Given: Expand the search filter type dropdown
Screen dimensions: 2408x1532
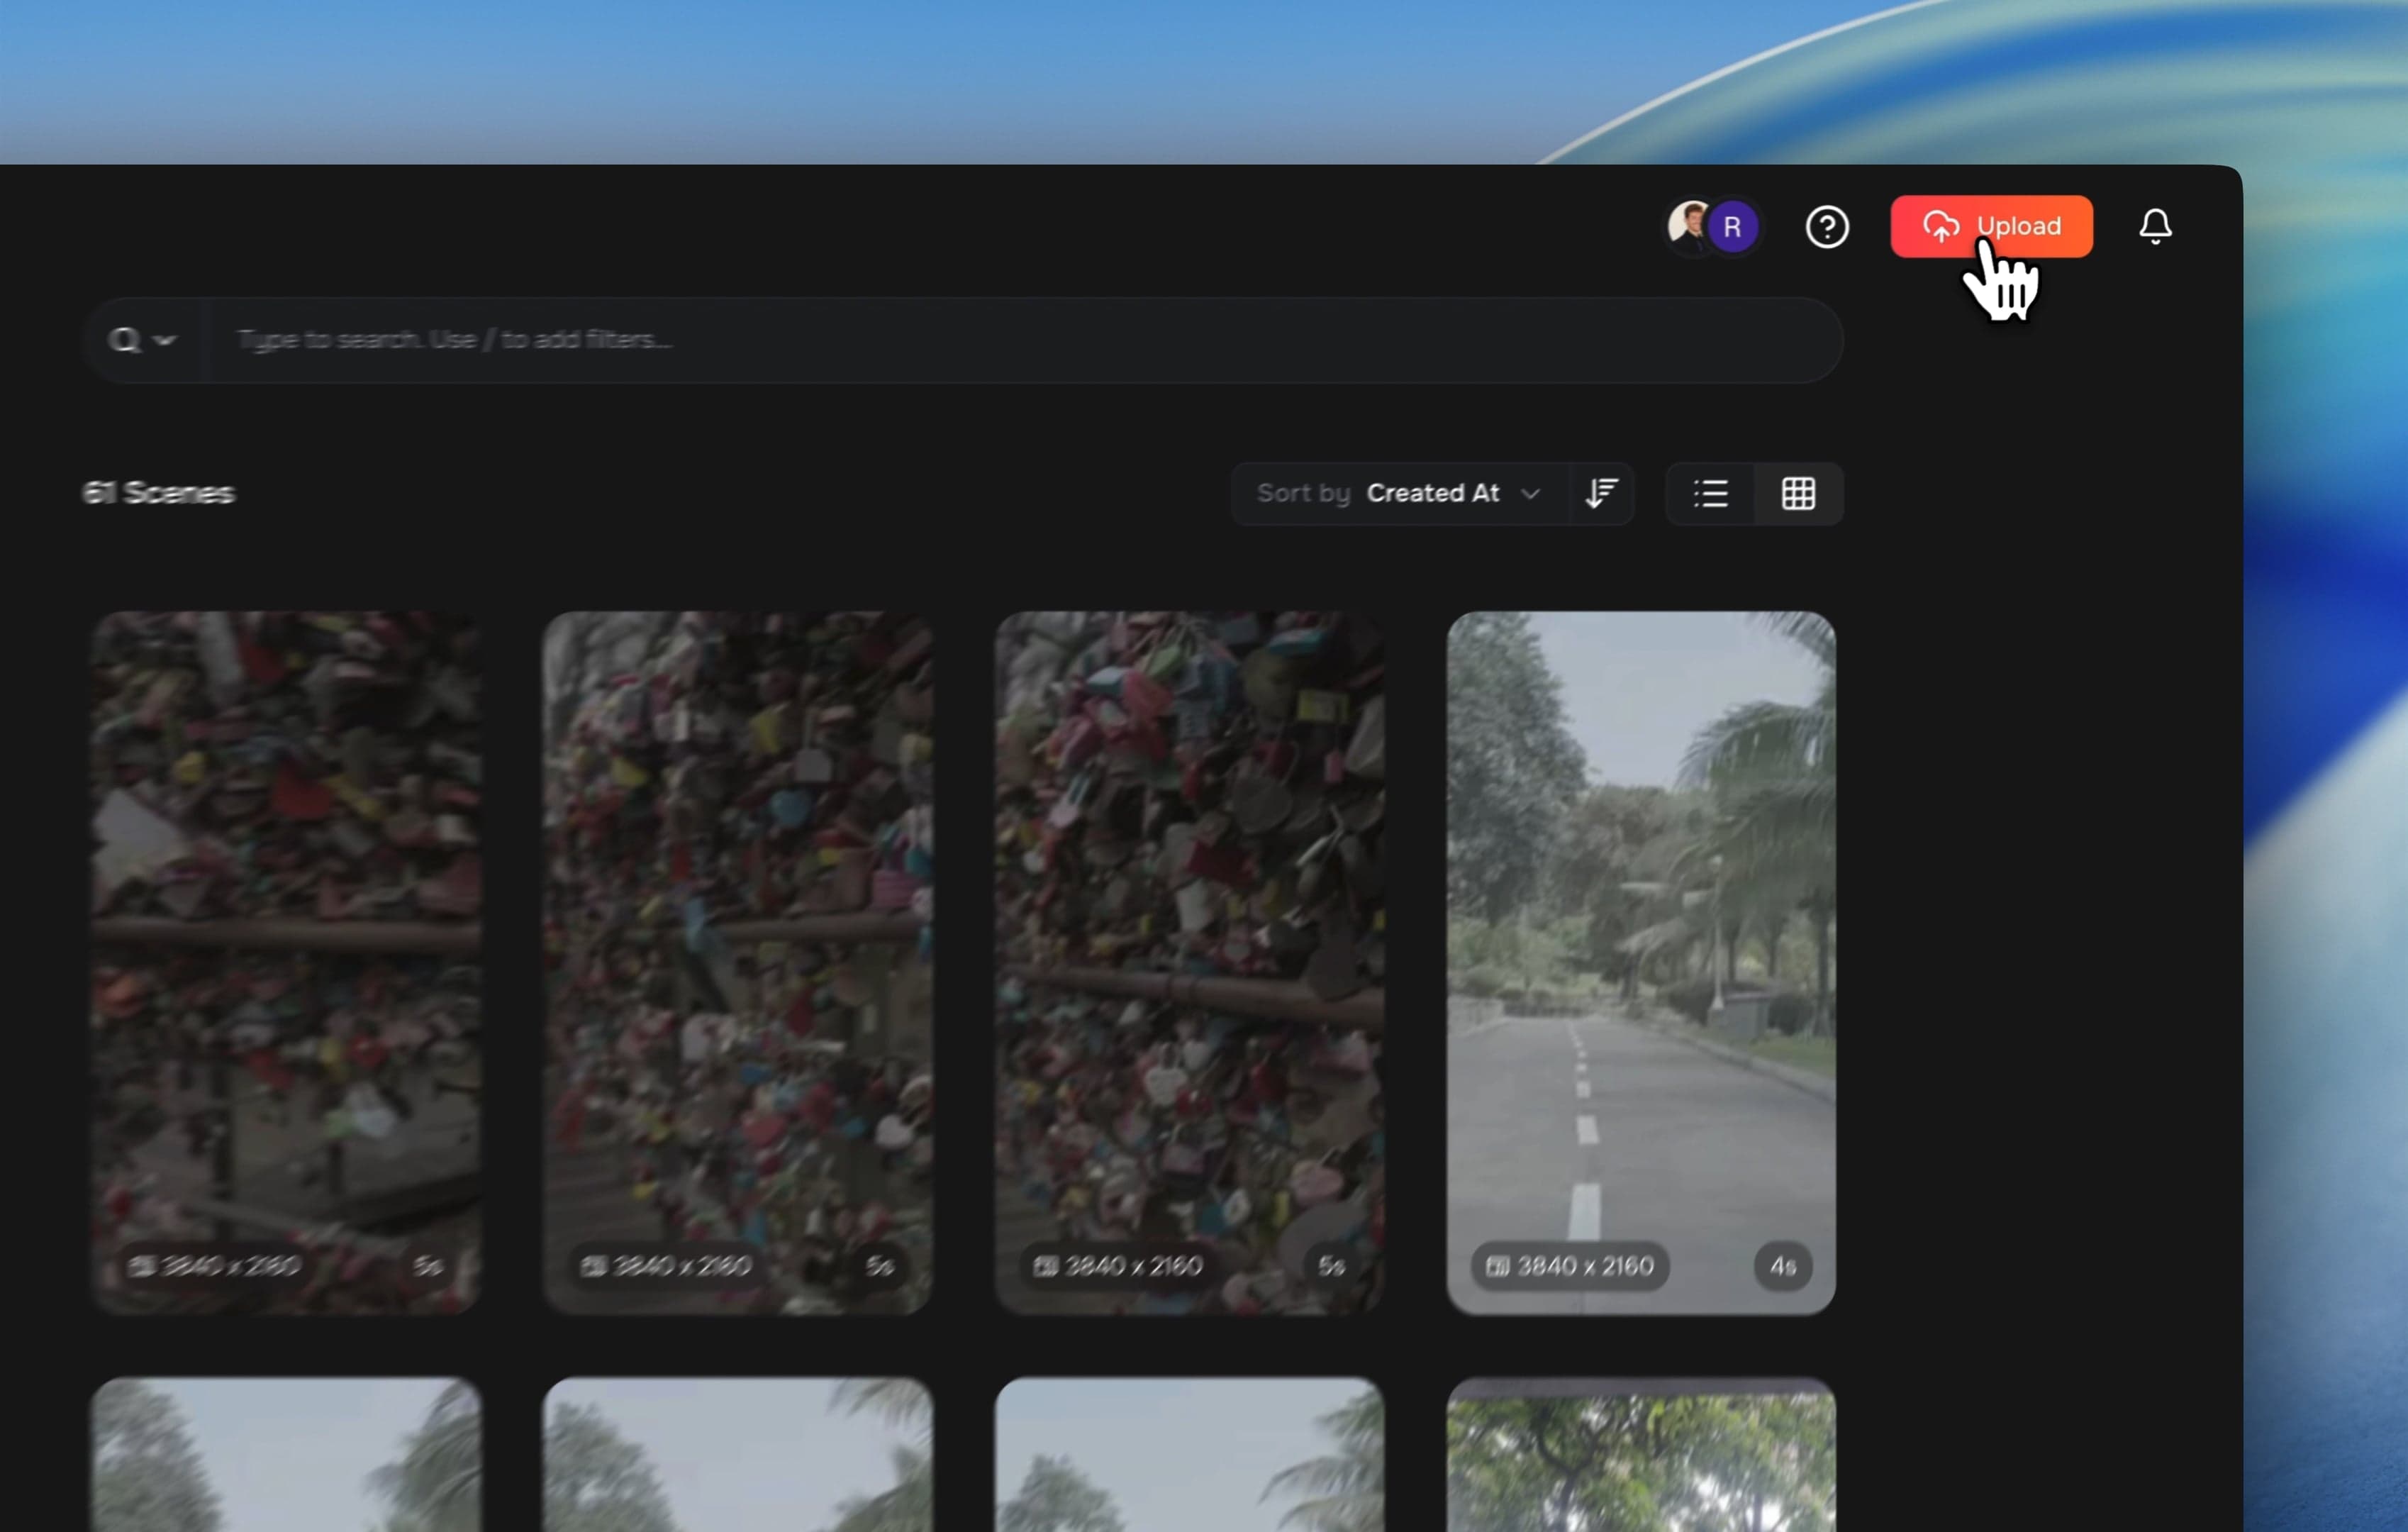Looking at the screenshot, I should 143,340.
